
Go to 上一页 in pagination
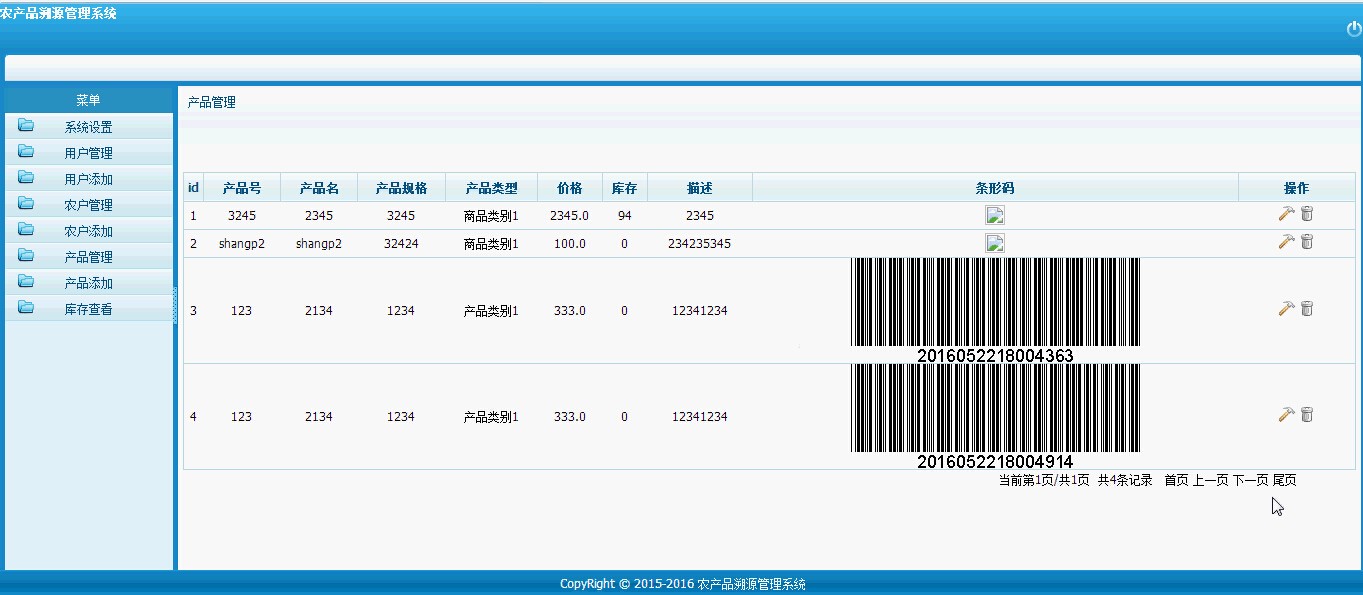(1210, 480)
